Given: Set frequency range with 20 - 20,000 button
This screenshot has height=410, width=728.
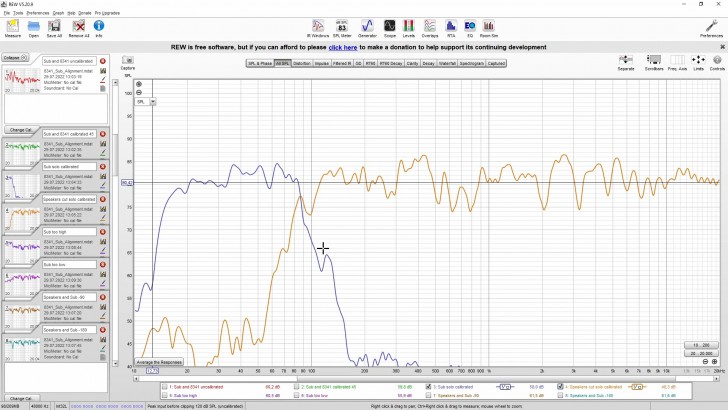Looking at the screenshot, I should (x=701, y=353).
